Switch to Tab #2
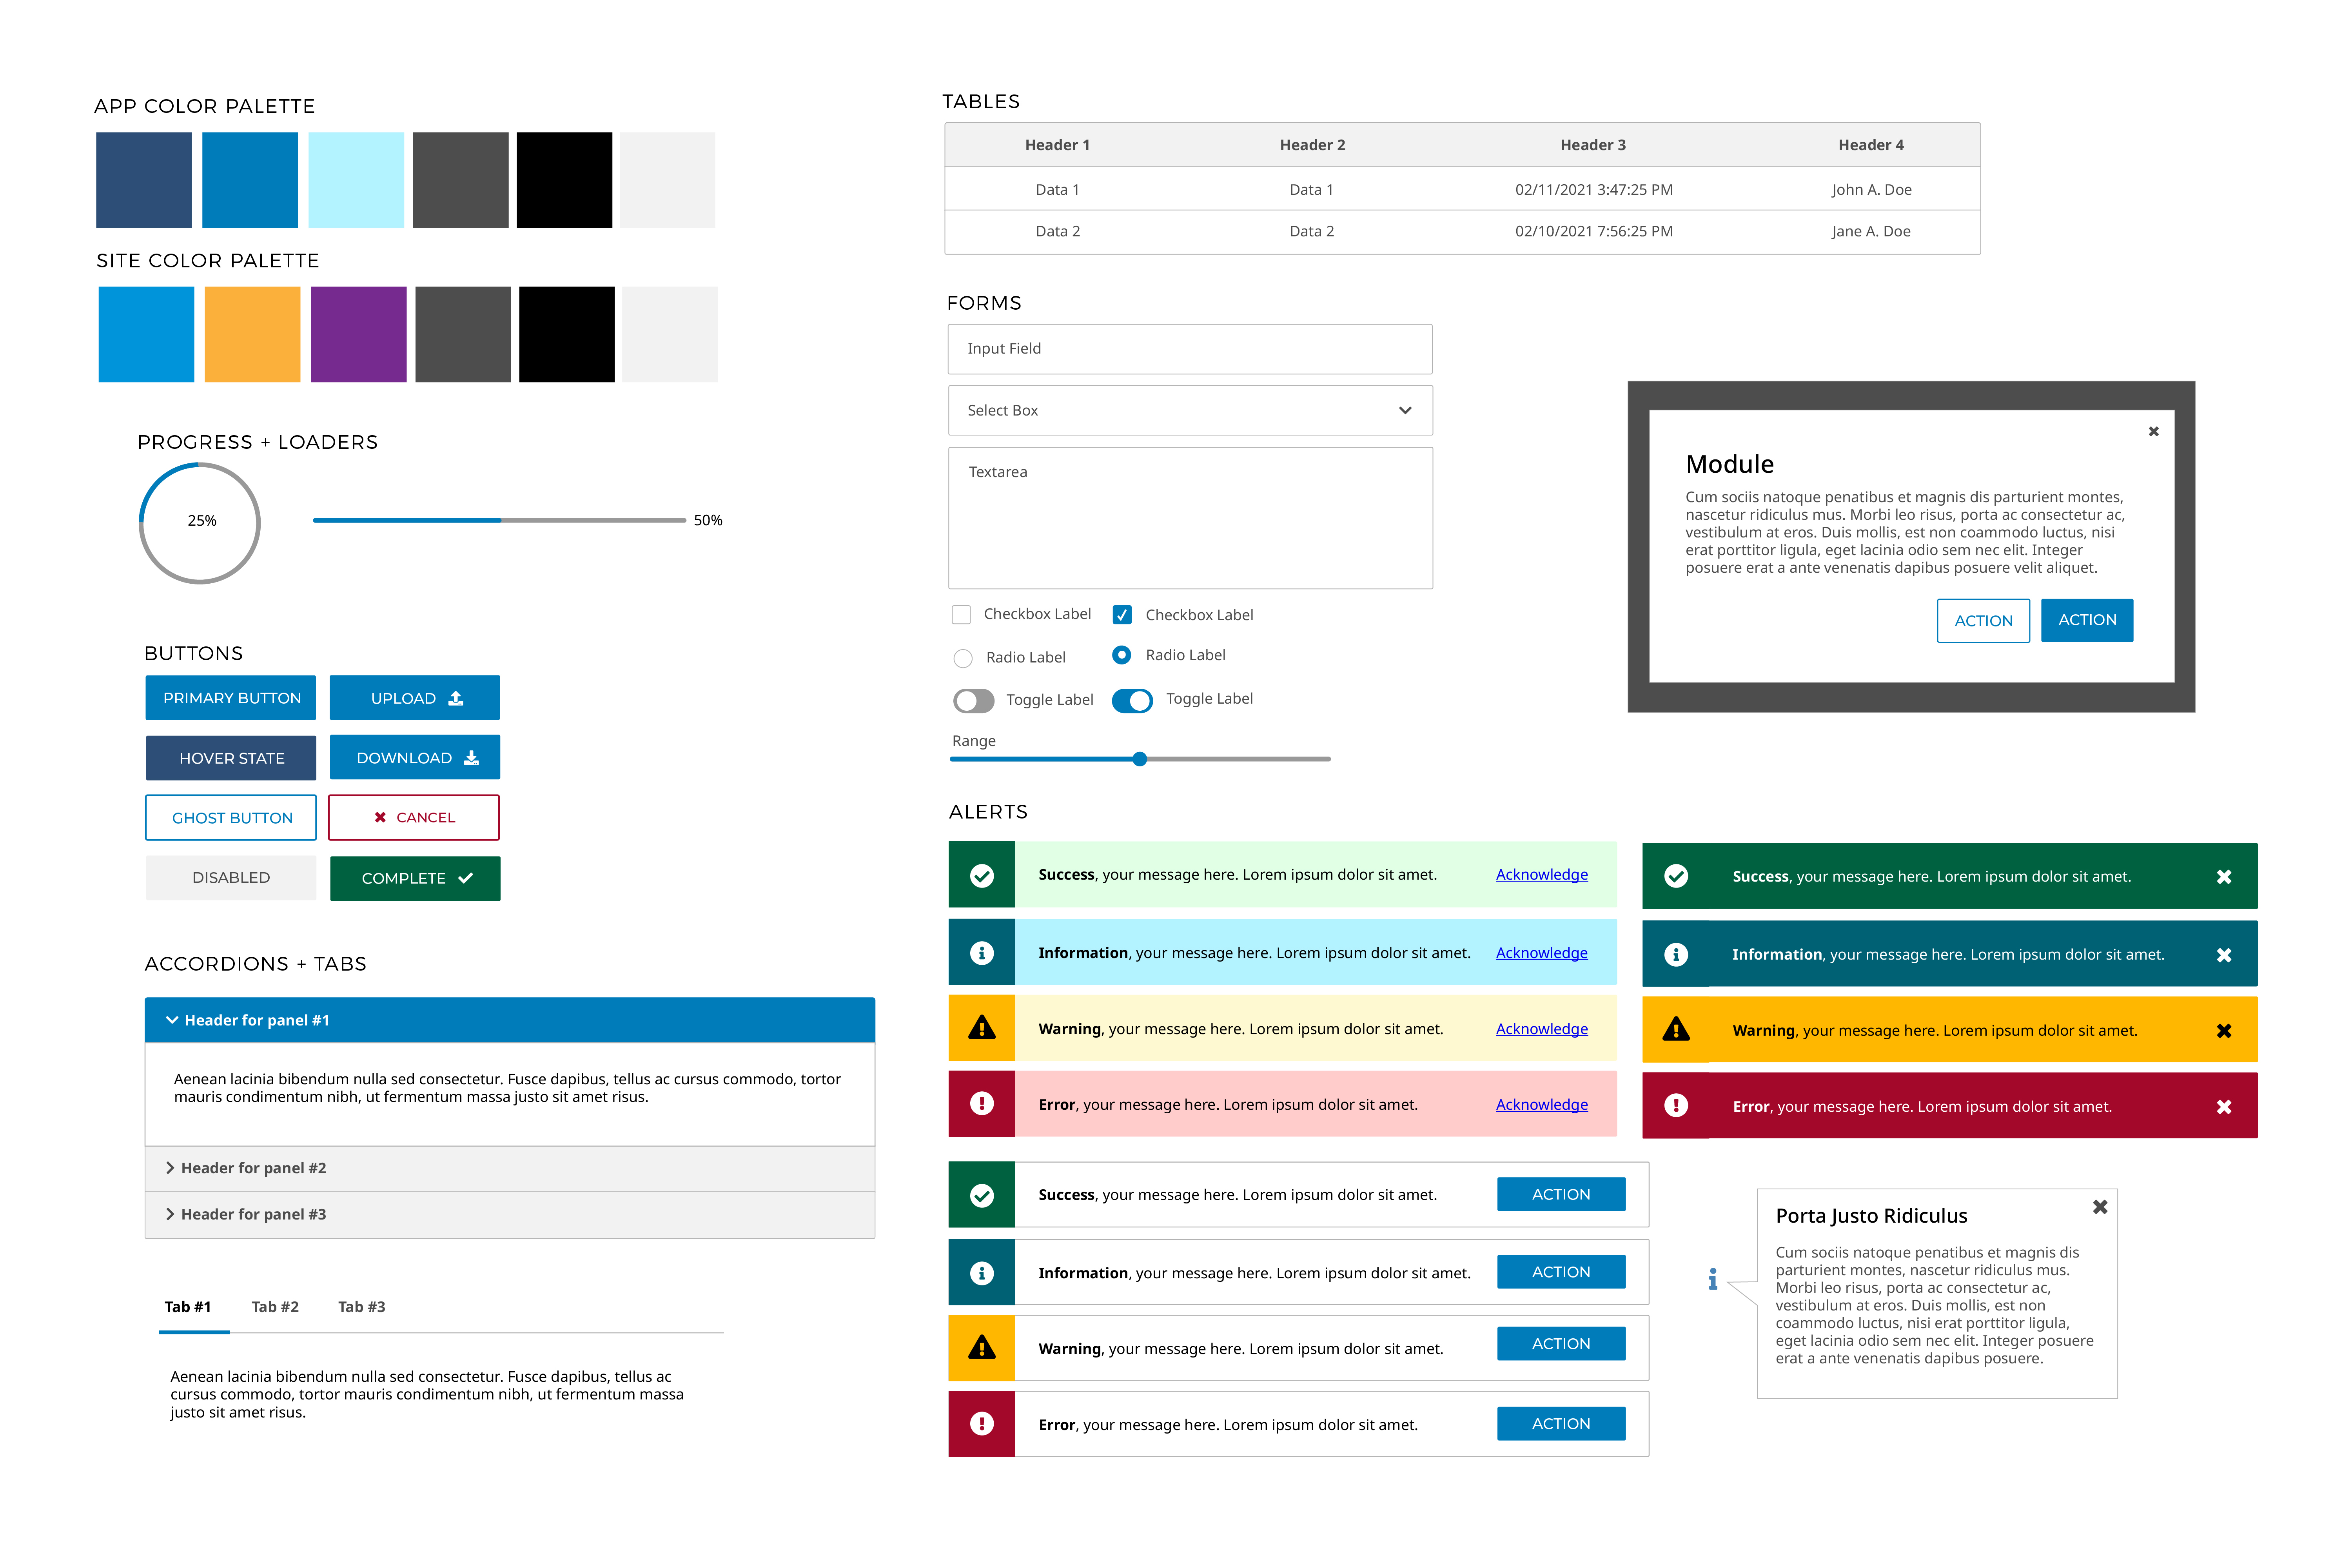The height and width of the screenshot is (1568, 2352). (275, 1307)
